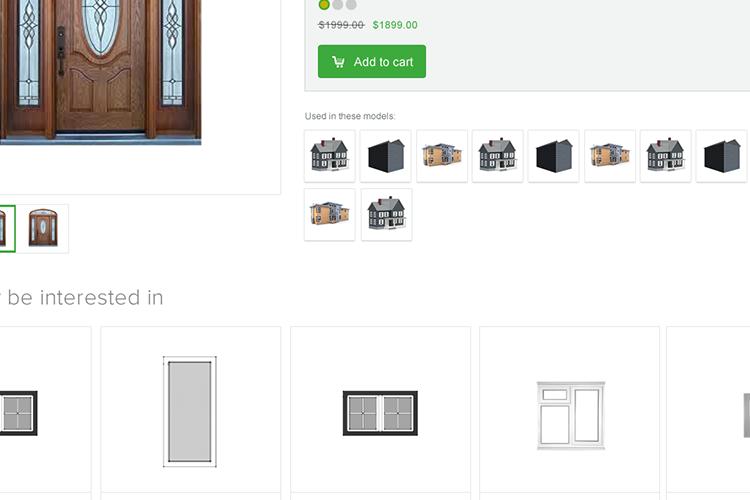Open the fifth model thumbnail, dark building
Screen dimensions: 750x500
[553, 156]
